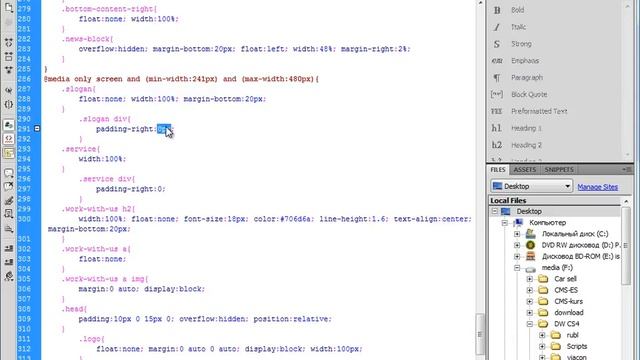This screenshot has width=640, height=360.
Task: Click the '.logo{' selector on line 311
Action: [x=92, y=339]
